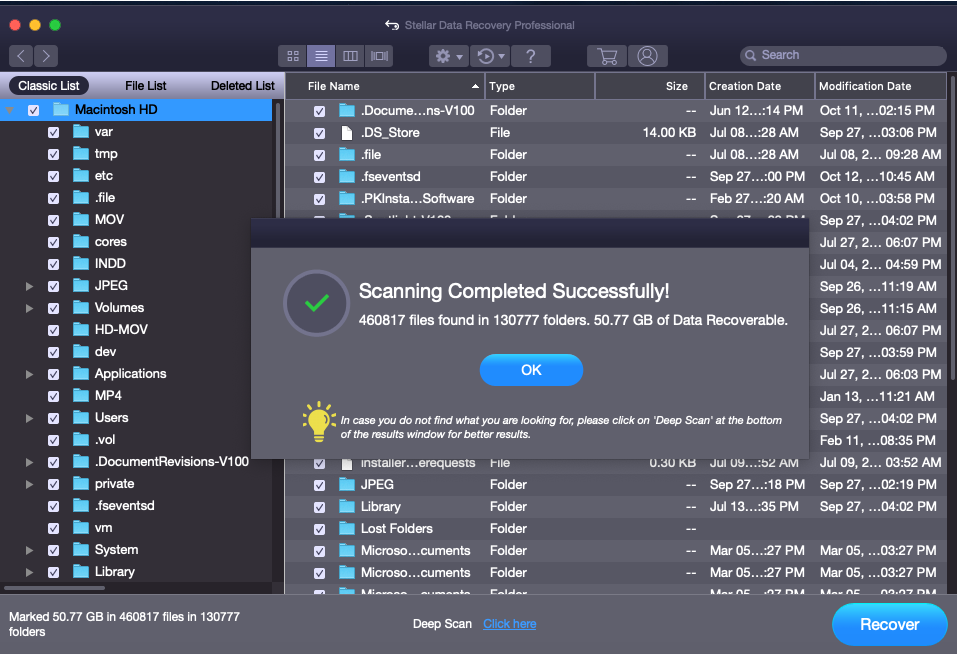Click in the Search field
Viewport: 959px width, 654px height.
(x=843, y=55)
